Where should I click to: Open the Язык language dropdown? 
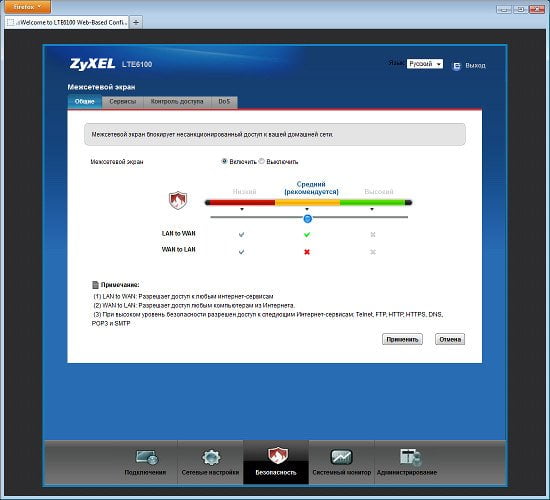coord(424,64)
